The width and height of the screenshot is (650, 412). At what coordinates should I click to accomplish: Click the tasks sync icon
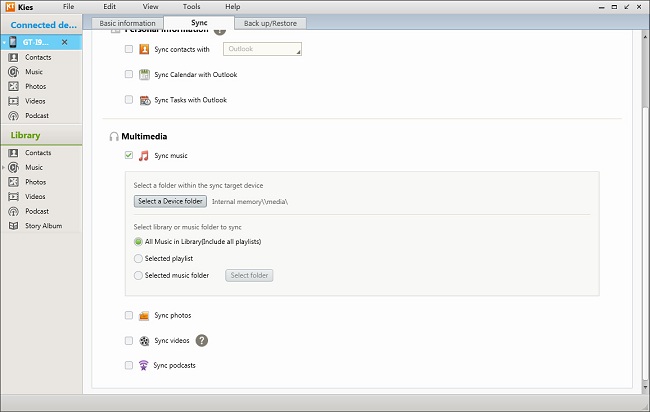[x=145, y=100]
